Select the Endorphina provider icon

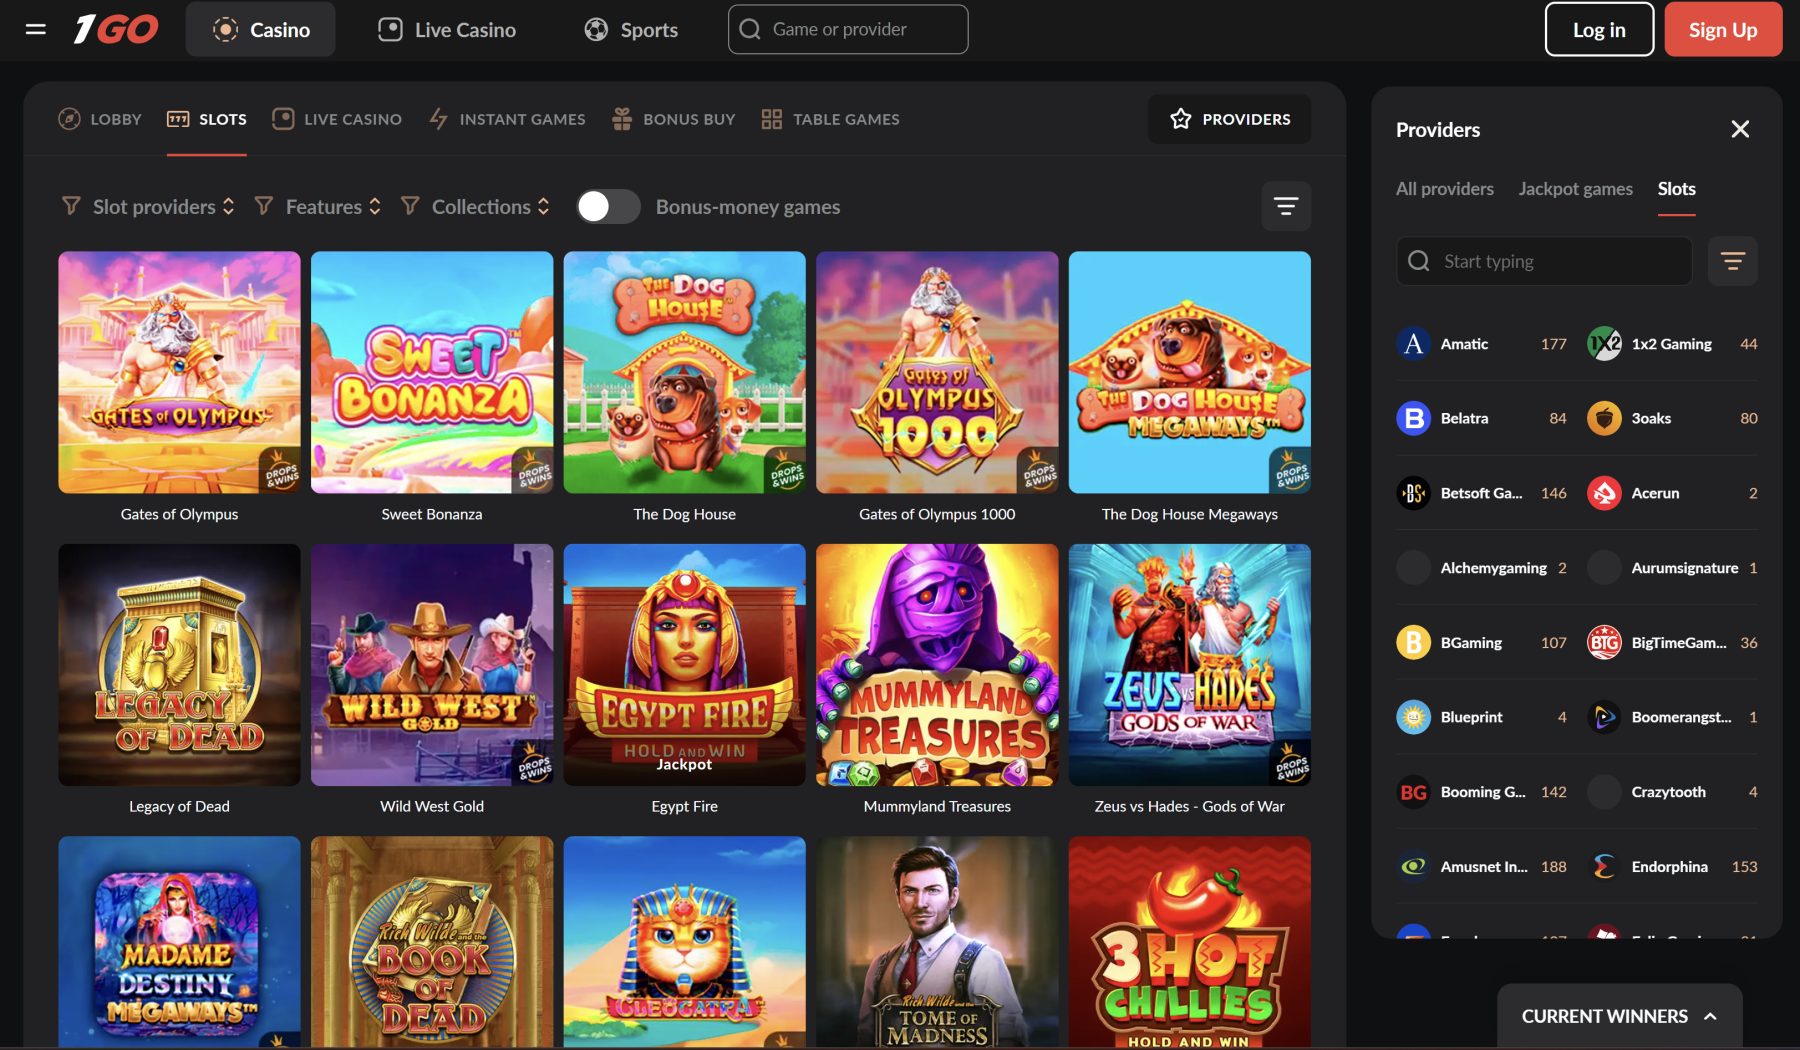tap(1604, 866)
